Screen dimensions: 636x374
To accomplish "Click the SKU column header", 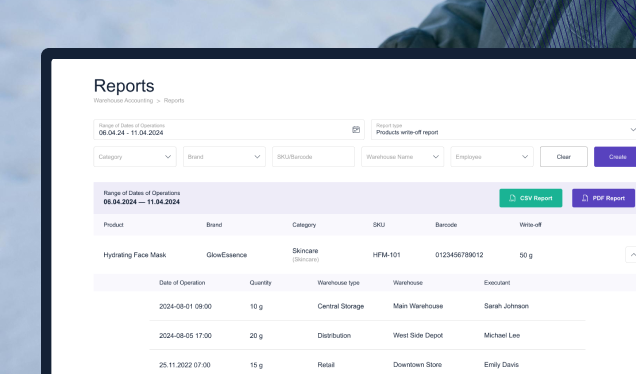I will (379, 225).
